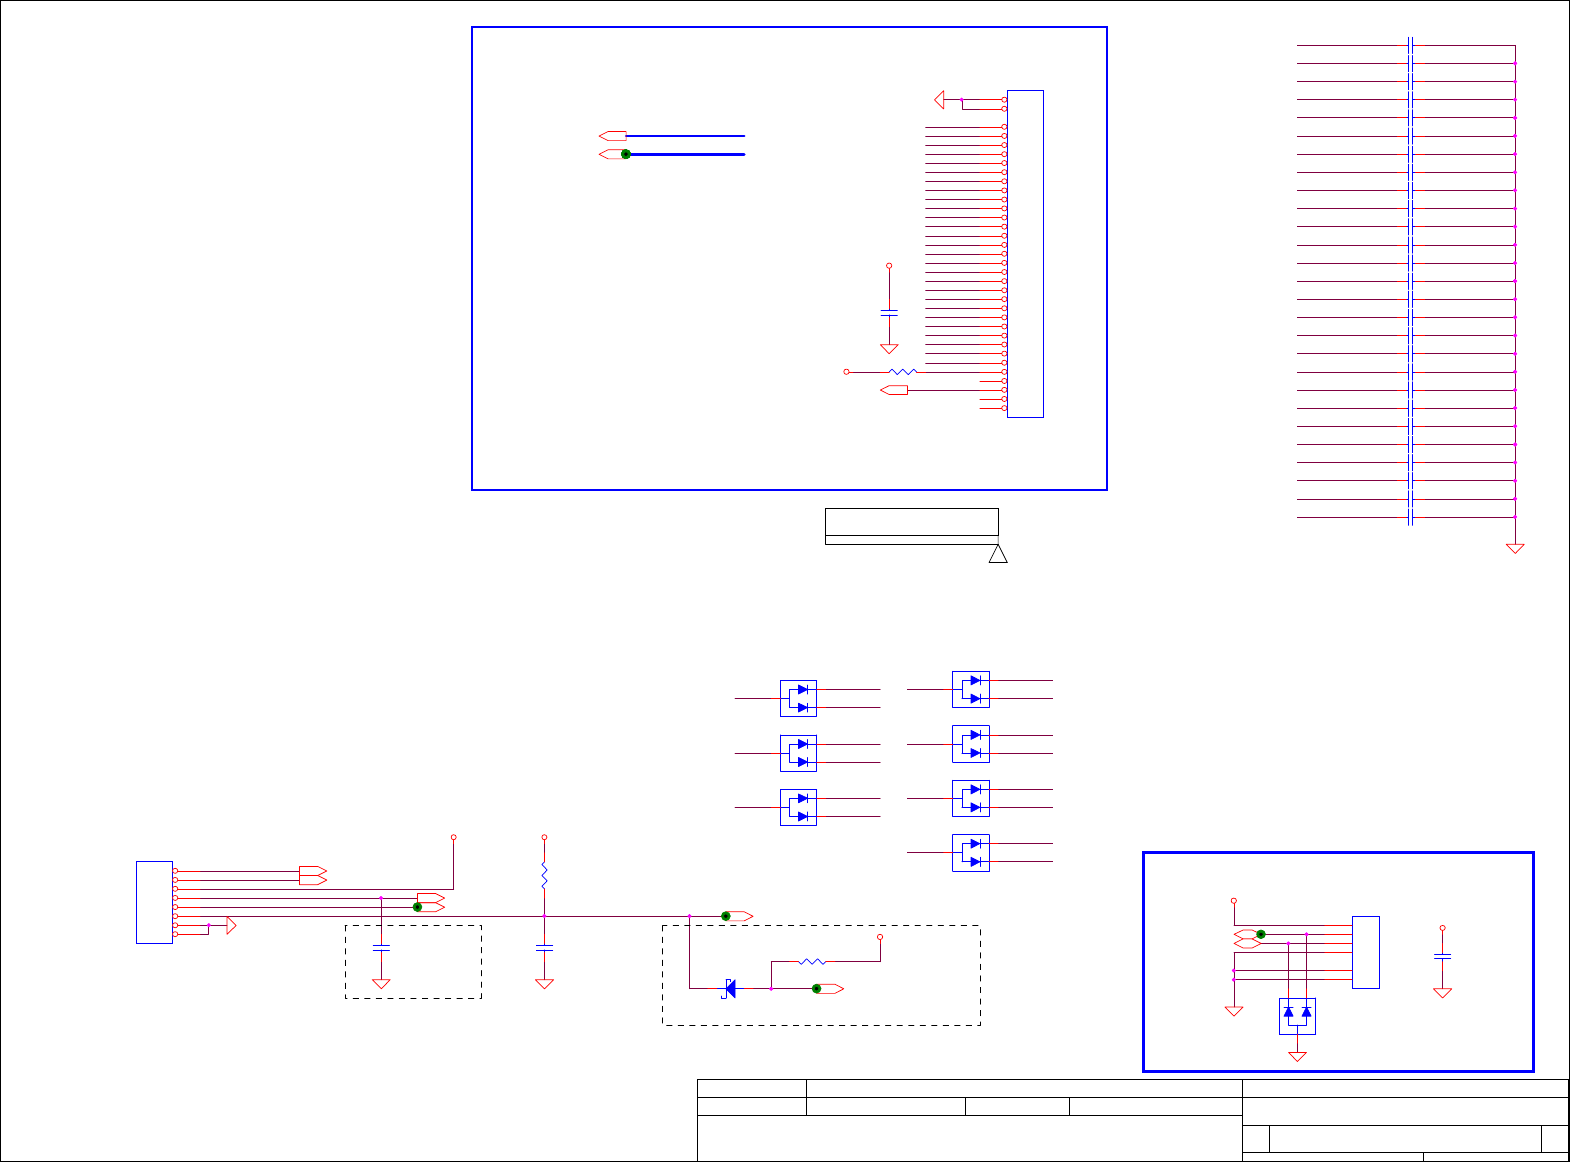Select the dual-diode package in bottom-right blue frame
1570x1162 pixels.
pyautogui.click(x=1298, y=1016)
